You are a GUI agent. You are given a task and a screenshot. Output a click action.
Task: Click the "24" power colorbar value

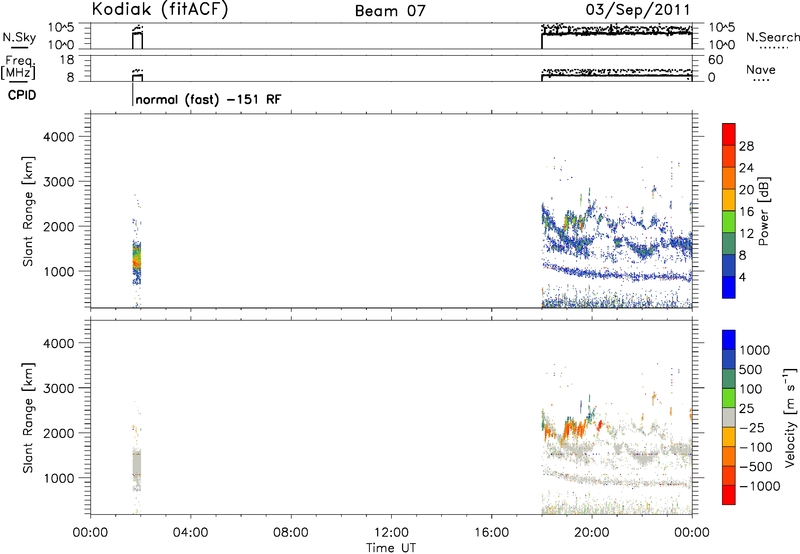click(746, 168)
